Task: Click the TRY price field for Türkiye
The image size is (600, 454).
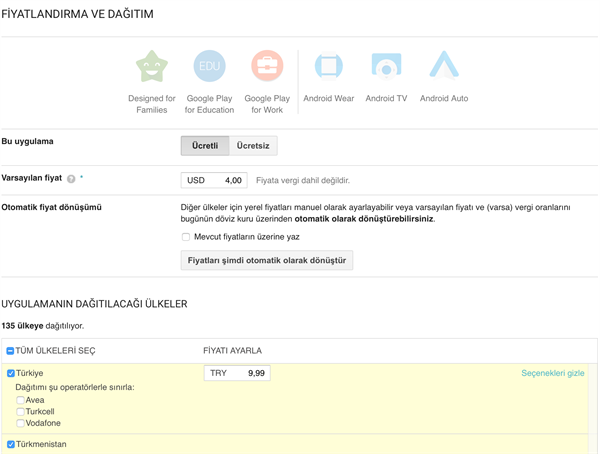Action: pos(237,373)
